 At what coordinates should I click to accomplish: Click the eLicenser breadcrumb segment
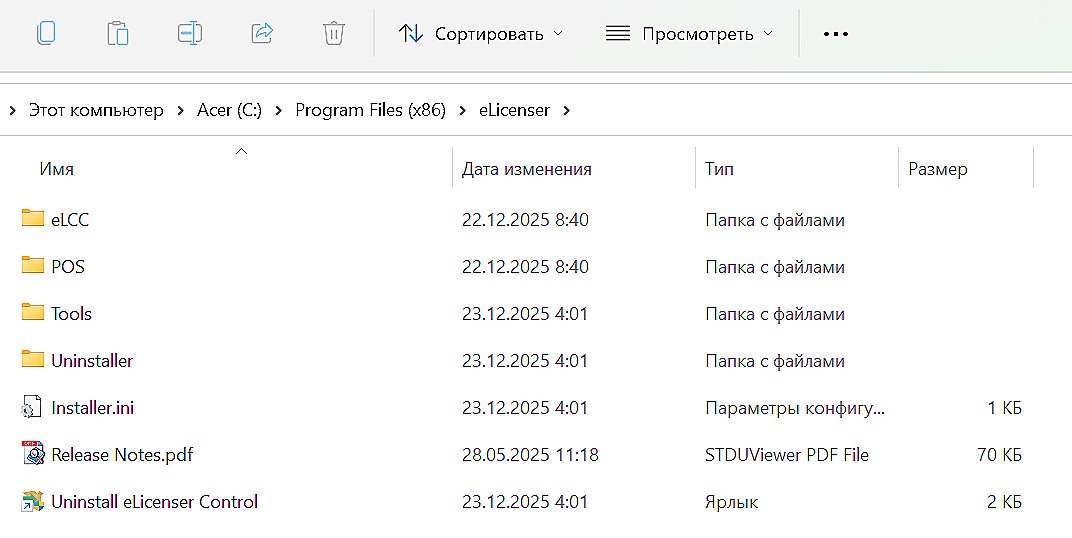coord(514,110)
